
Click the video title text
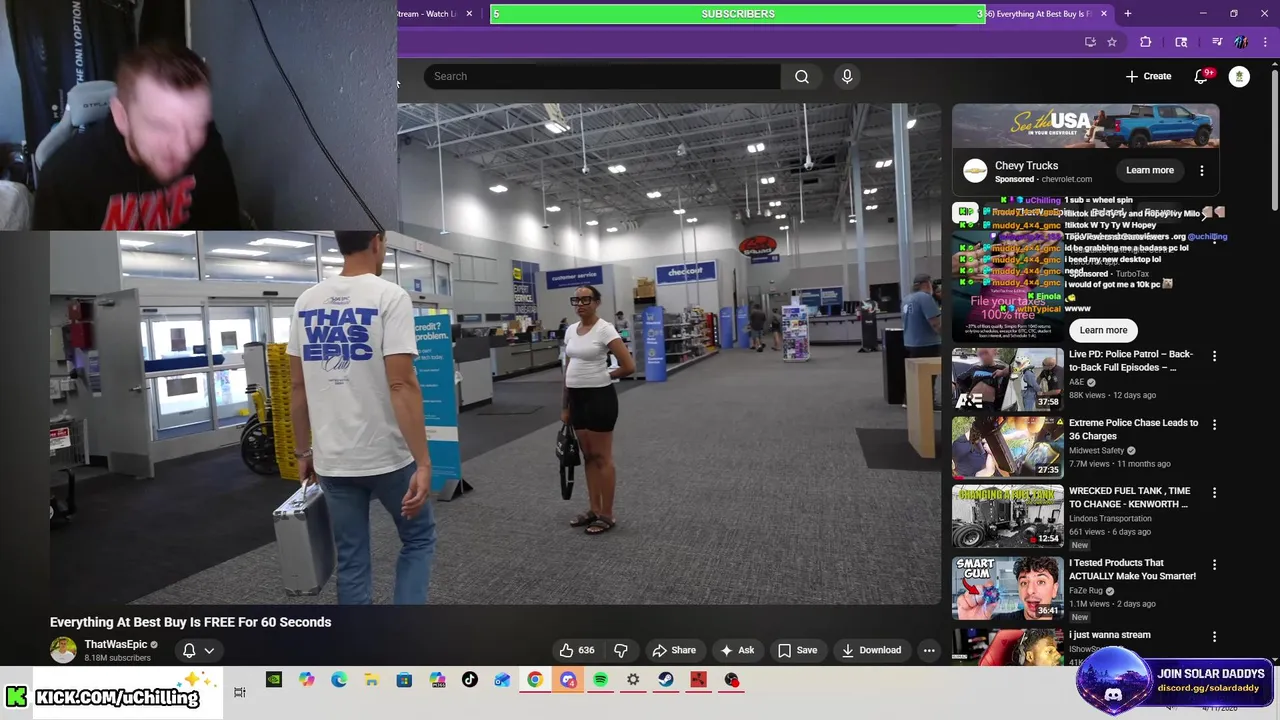[190, 622]
